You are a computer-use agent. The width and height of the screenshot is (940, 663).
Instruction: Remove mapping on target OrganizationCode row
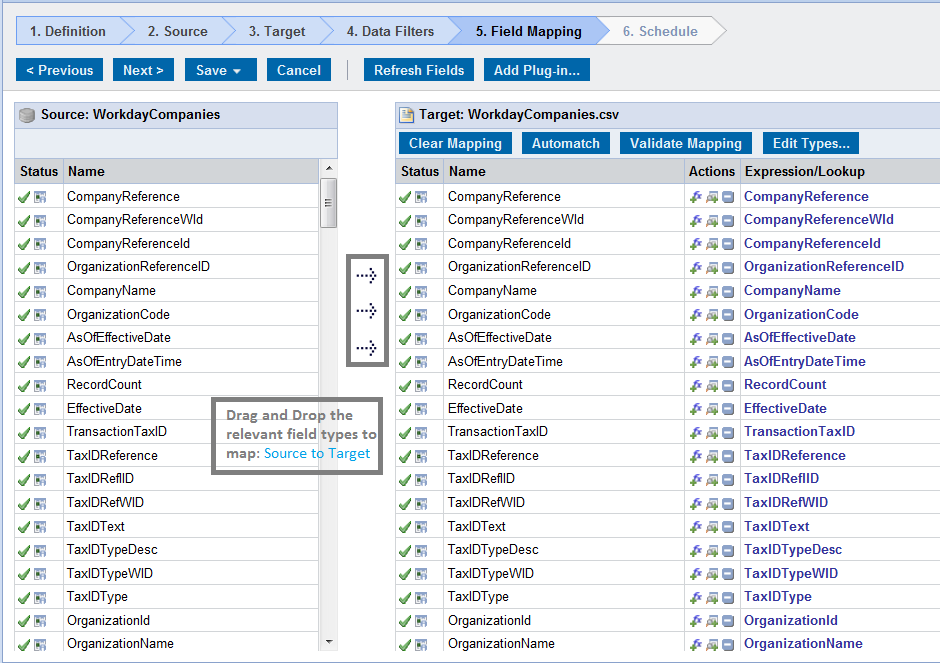pyautogui.click(x=728, y=315)
